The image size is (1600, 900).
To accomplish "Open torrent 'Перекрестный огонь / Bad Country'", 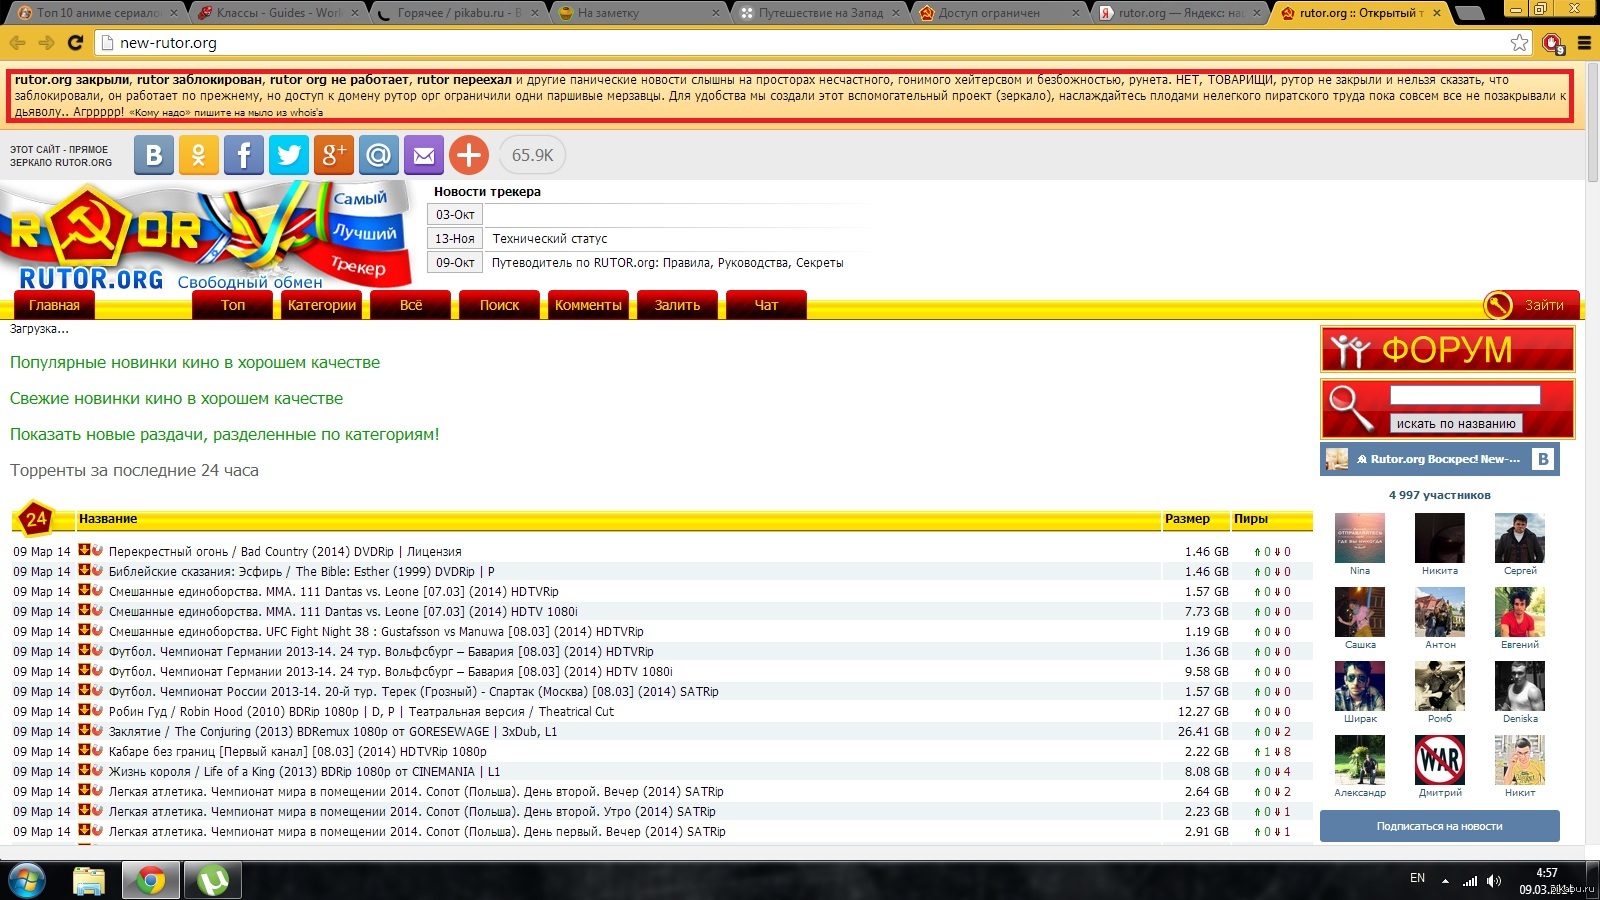I will click(285, 552).
